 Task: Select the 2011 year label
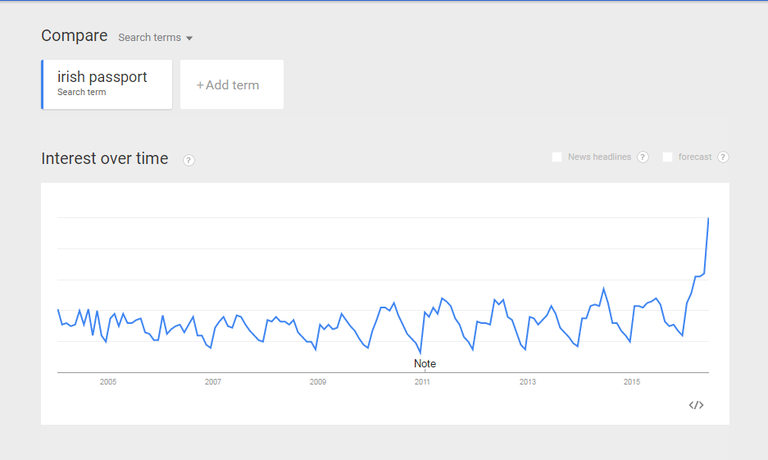[x=423, y=382]
